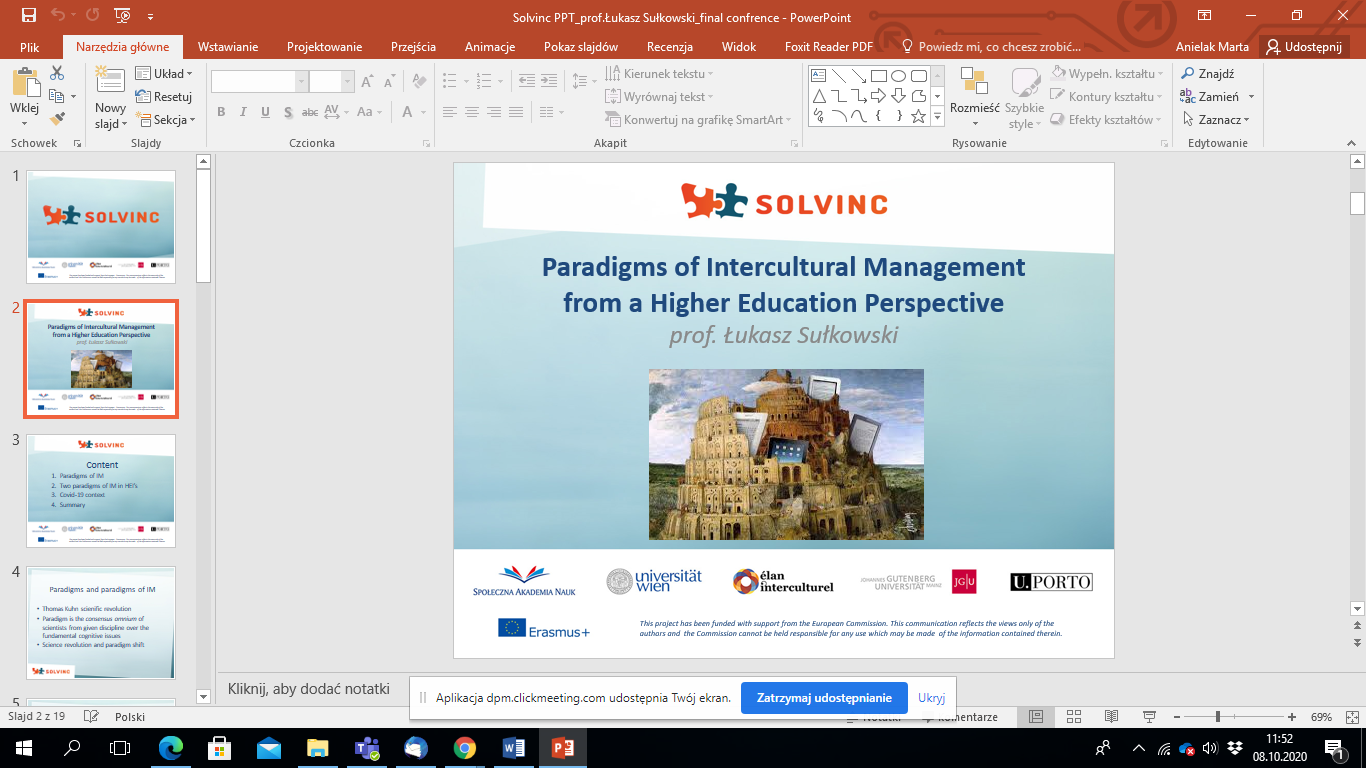
Task: Expand the Układ layout dropdown
Action: [x=164, y=74]
